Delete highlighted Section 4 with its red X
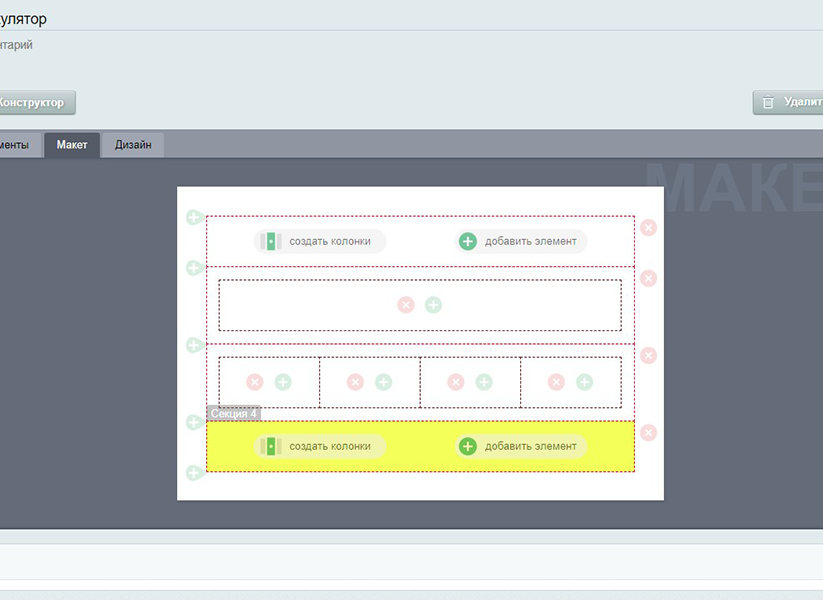 (x=649, y=433)
